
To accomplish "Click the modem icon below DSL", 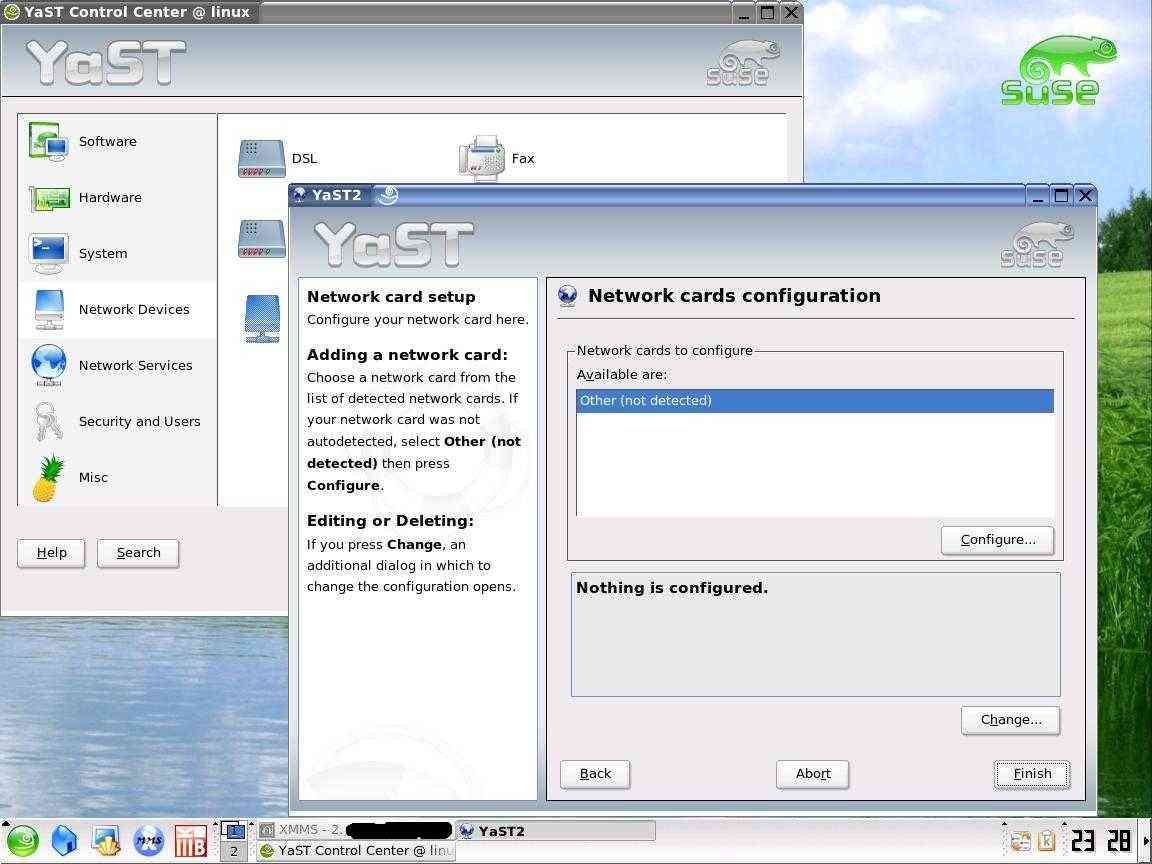I will click(x=262, y=239).
